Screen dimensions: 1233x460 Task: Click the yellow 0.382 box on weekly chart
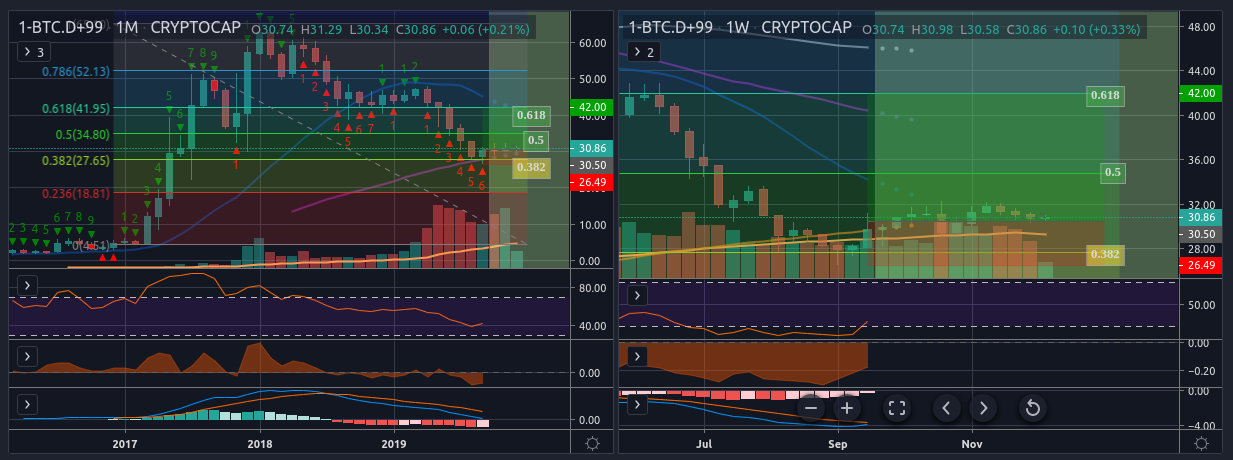click(1105, 254)
